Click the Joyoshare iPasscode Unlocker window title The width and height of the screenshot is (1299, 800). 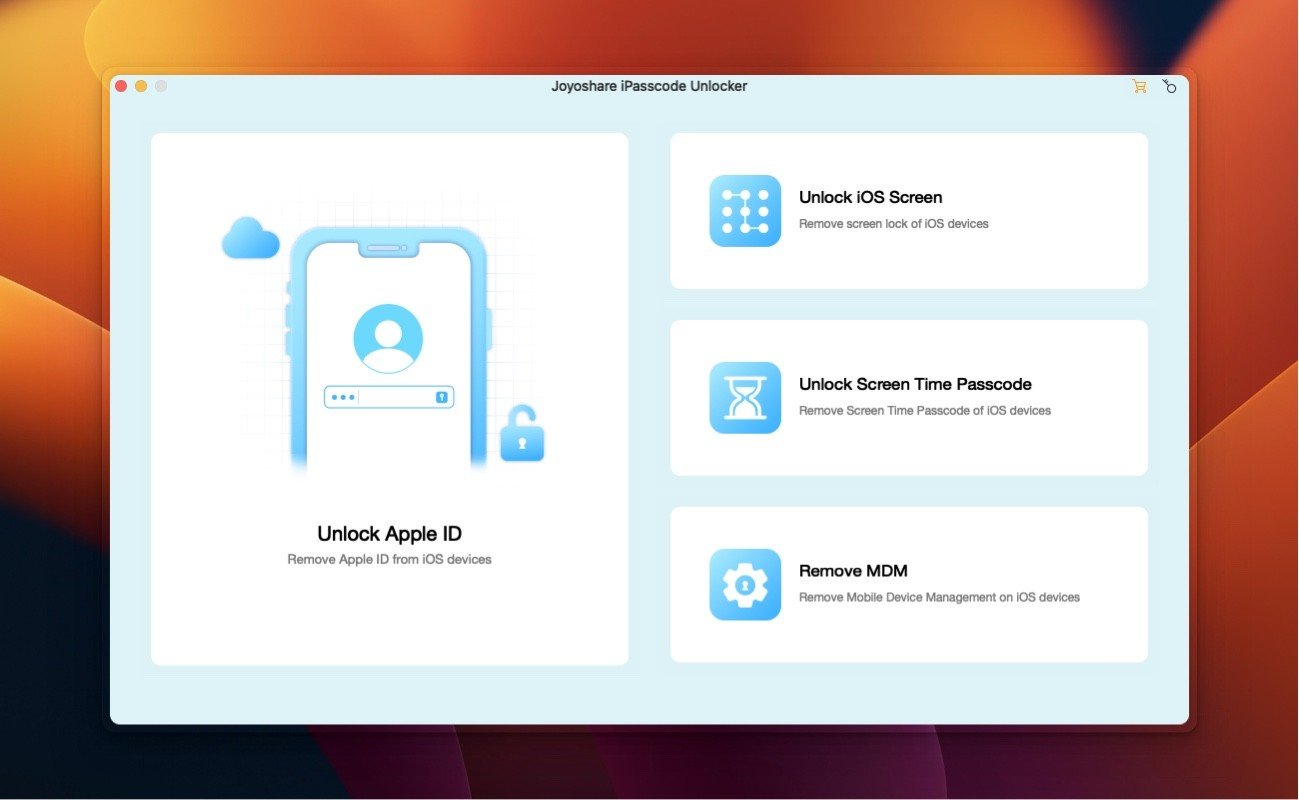[649, 86]
